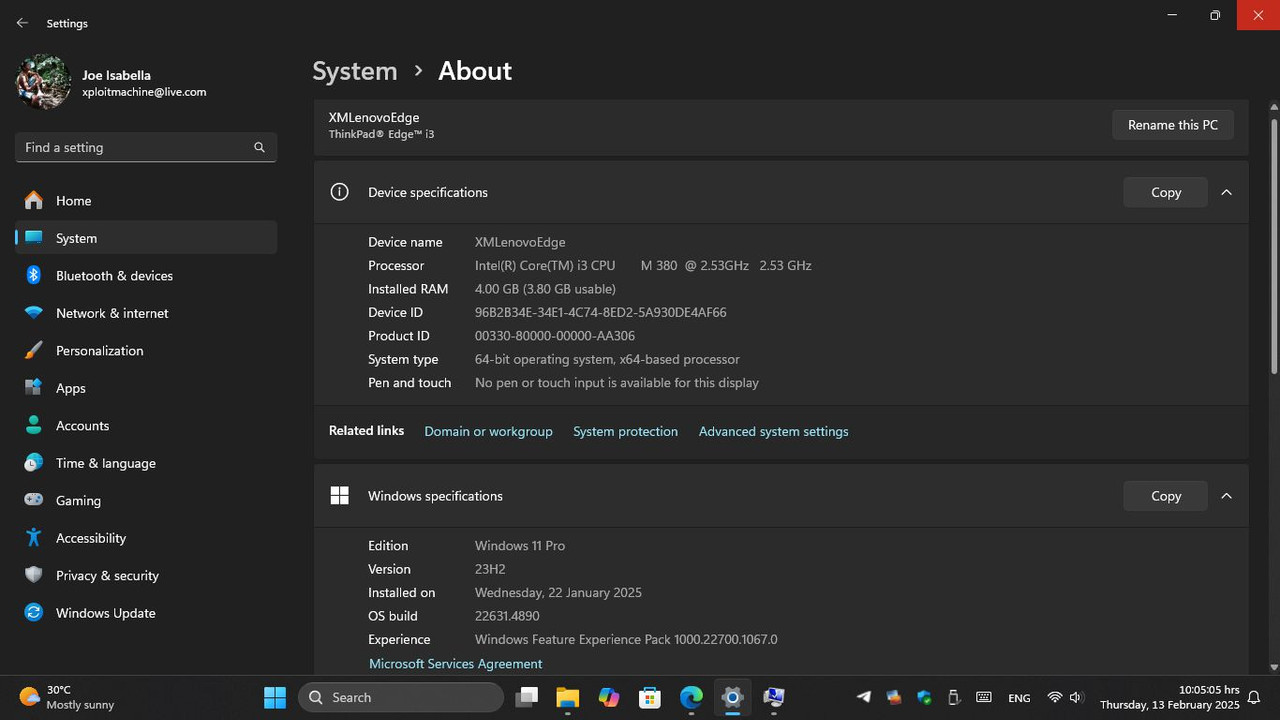Collapse the Device specifications section

tap(1226, 192)
